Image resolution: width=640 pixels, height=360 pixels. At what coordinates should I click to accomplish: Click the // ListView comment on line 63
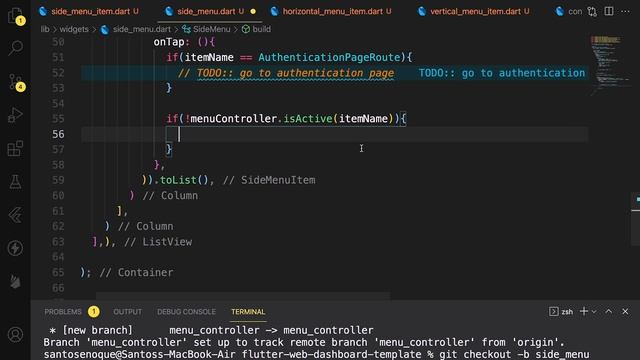click(158, 242)
